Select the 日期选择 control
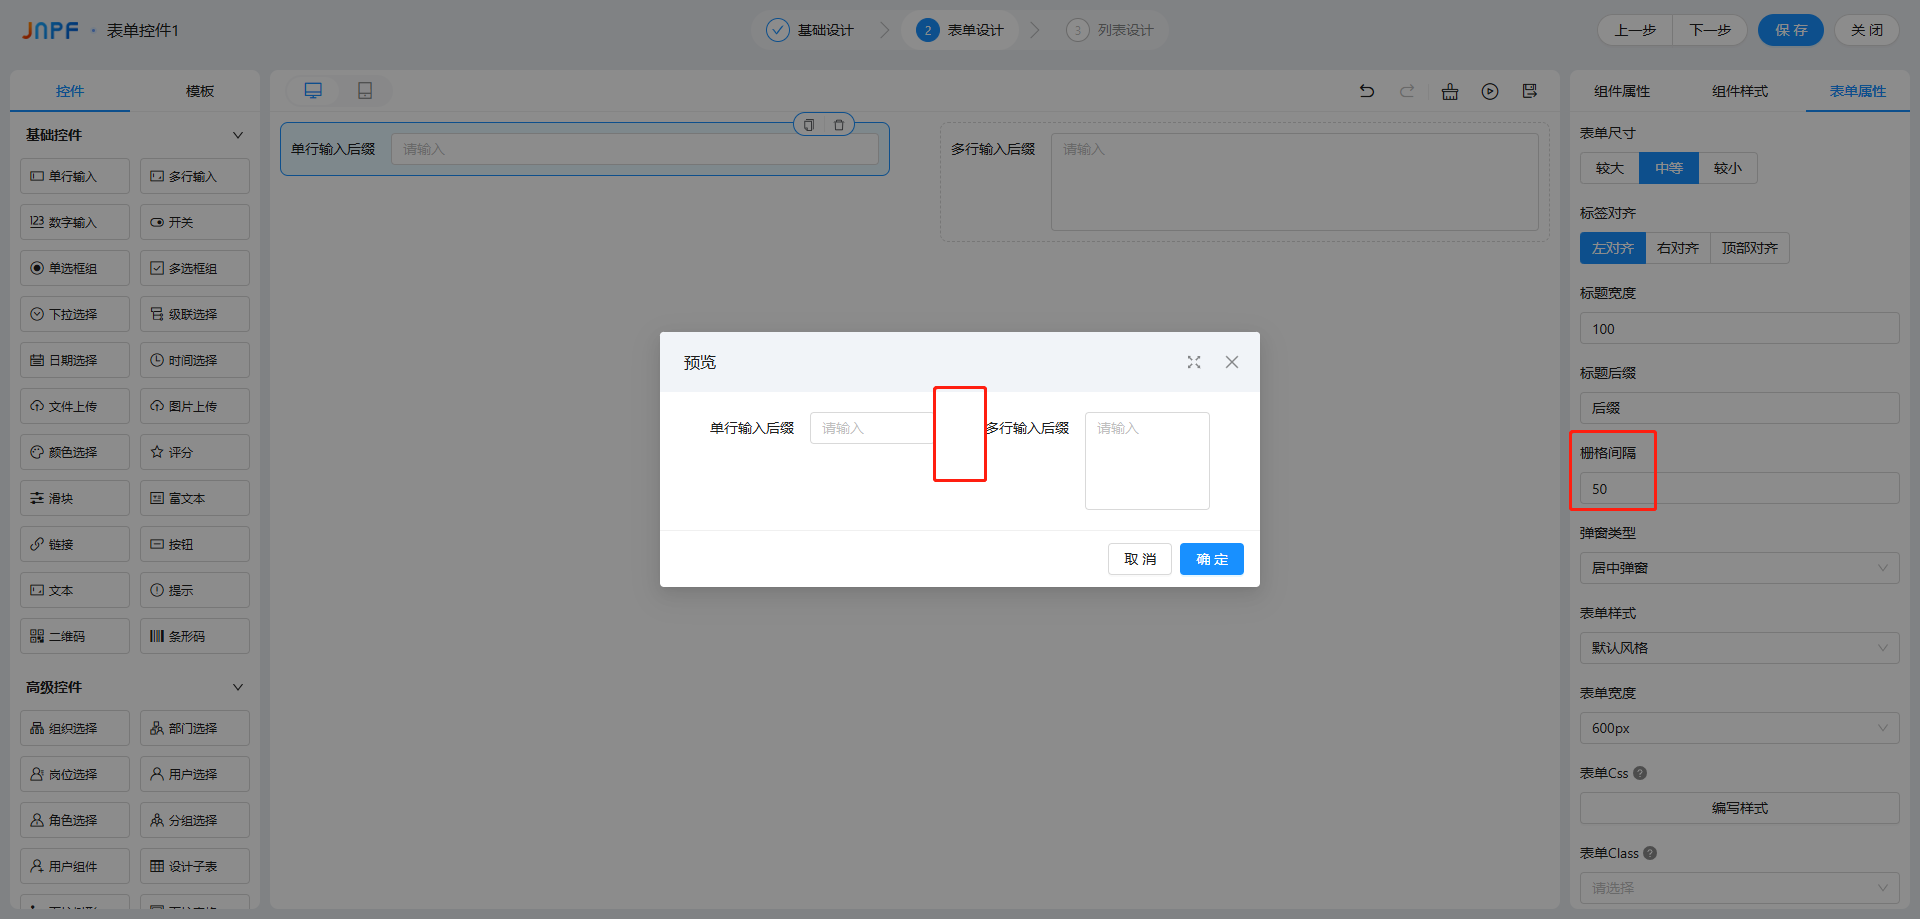 [75, 360]
